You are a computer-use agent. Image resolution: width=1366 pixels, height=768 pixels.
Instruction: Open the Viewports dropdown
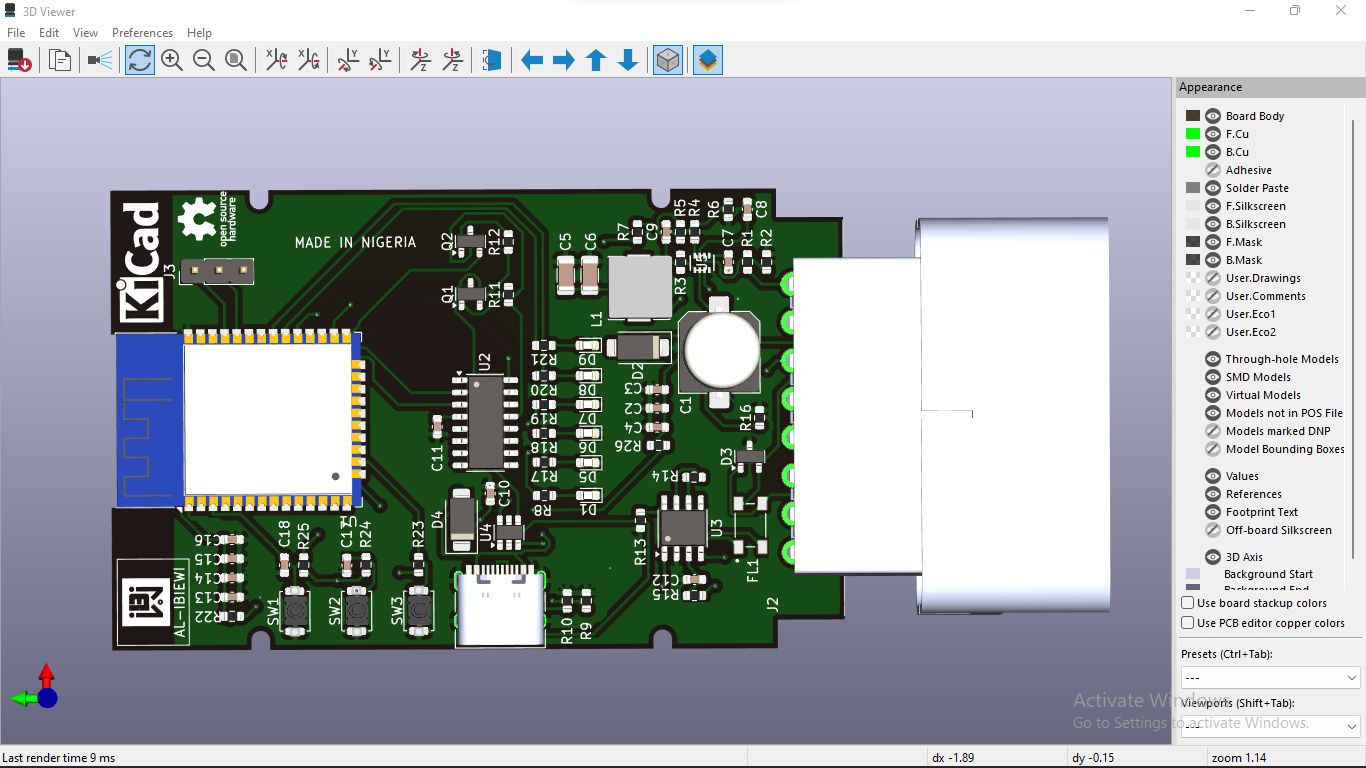(1353, 725)
